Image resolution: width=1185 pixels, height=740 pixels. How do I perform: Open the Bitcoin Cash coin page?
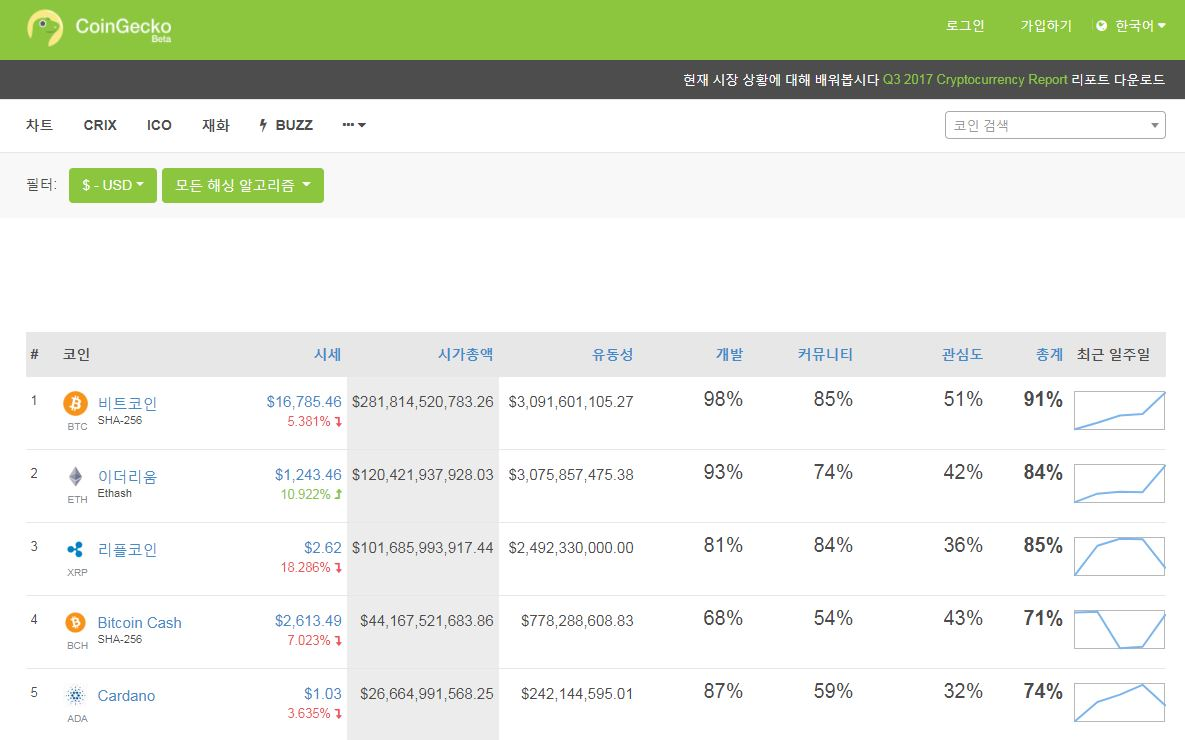coord(140,623)
